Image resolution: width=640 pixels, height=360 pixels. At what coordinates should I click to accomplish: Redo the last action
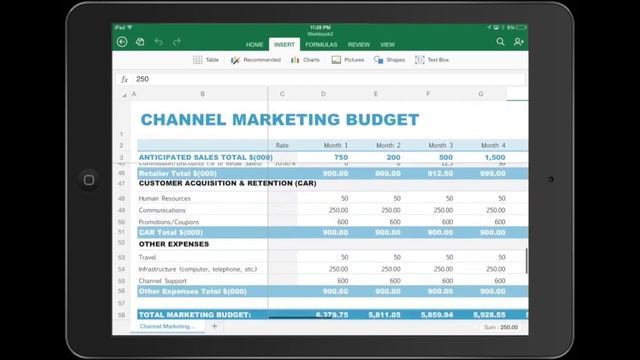pyautogui.click(x=177, y=42)
